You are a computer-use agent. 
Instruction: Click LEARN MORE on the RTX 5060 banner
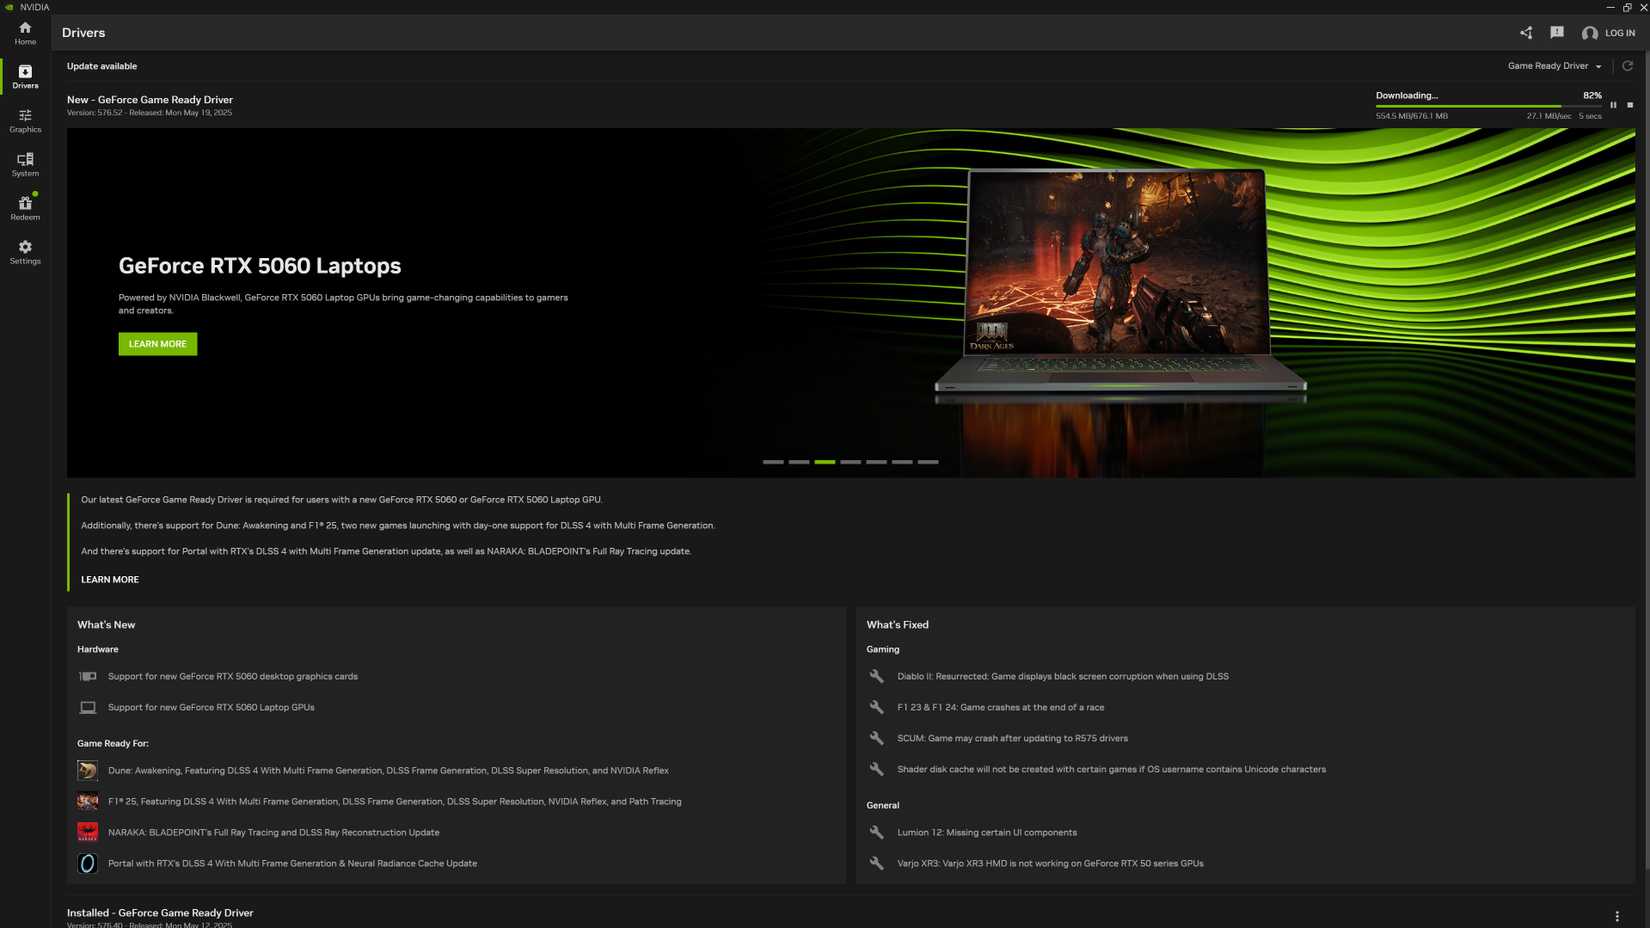[x=157, y=344]
